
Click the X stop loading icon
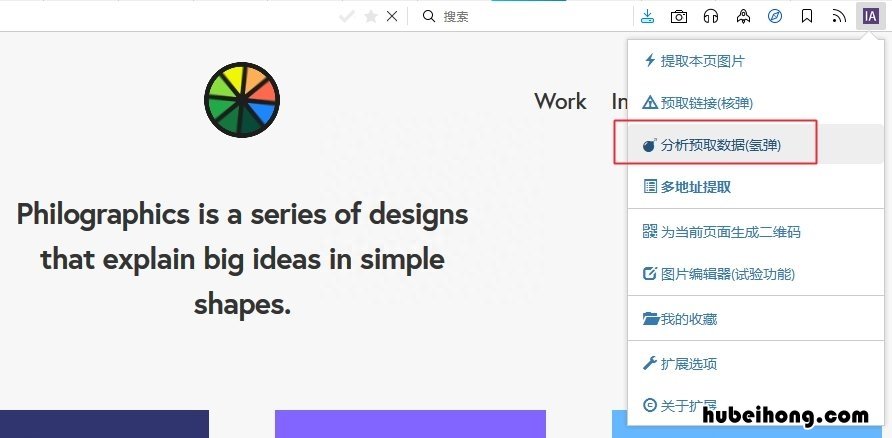392,16
